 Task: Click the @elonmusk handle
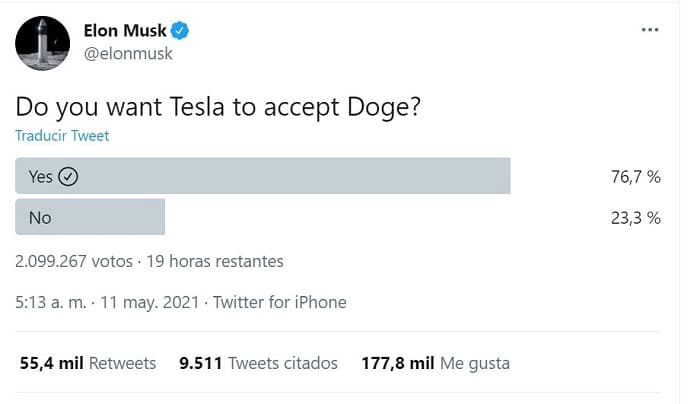(128, 54)
